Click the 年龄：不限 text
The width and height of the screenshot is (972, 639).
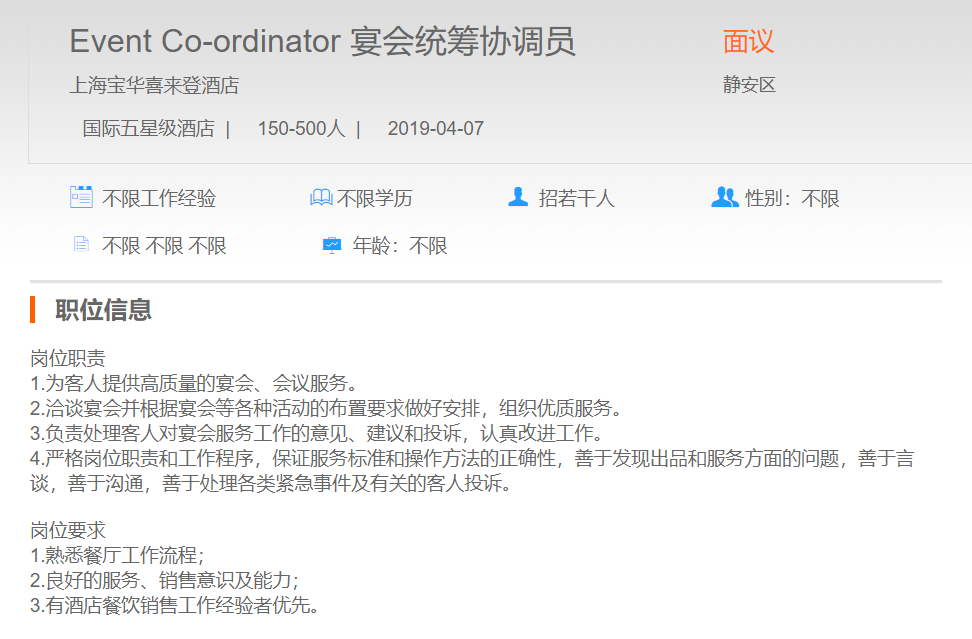pyautogui.click(x=400, y=246)
